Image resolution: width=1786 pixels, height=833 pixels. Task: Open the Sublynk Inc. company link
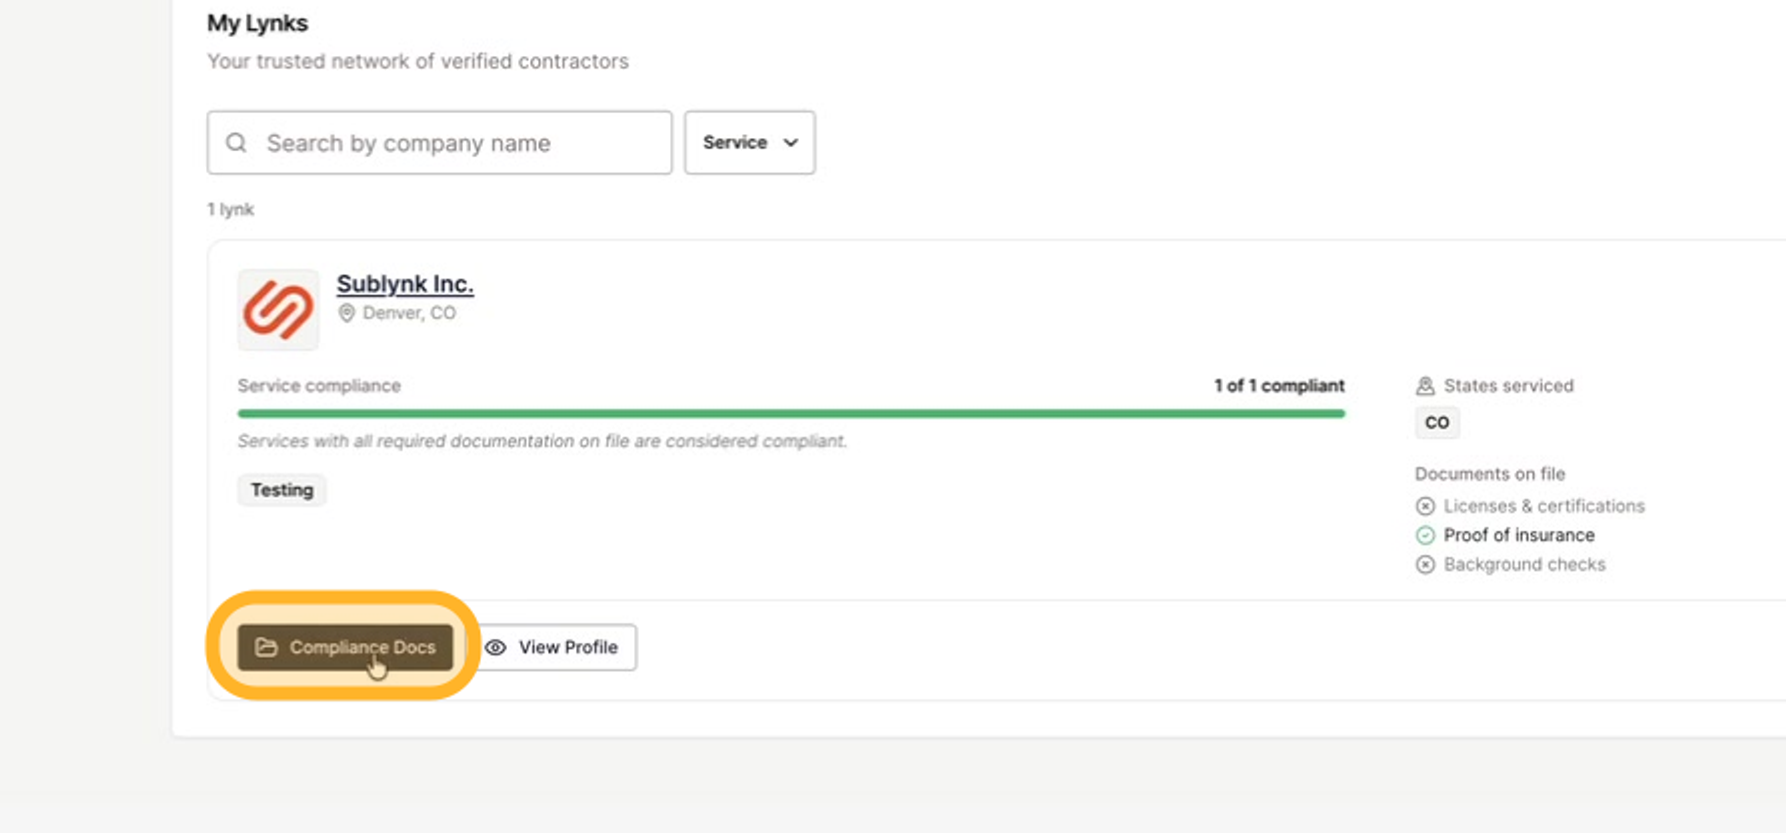(x=405, y=284)
